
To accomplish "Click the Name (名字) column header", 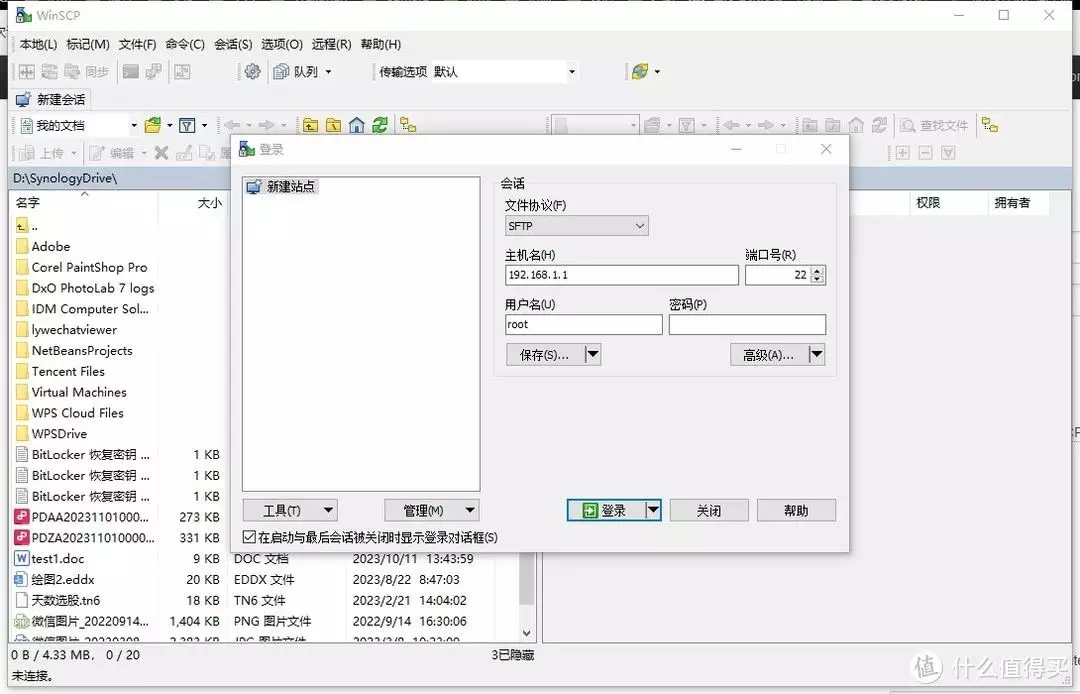I will click(x=85, y=202).
